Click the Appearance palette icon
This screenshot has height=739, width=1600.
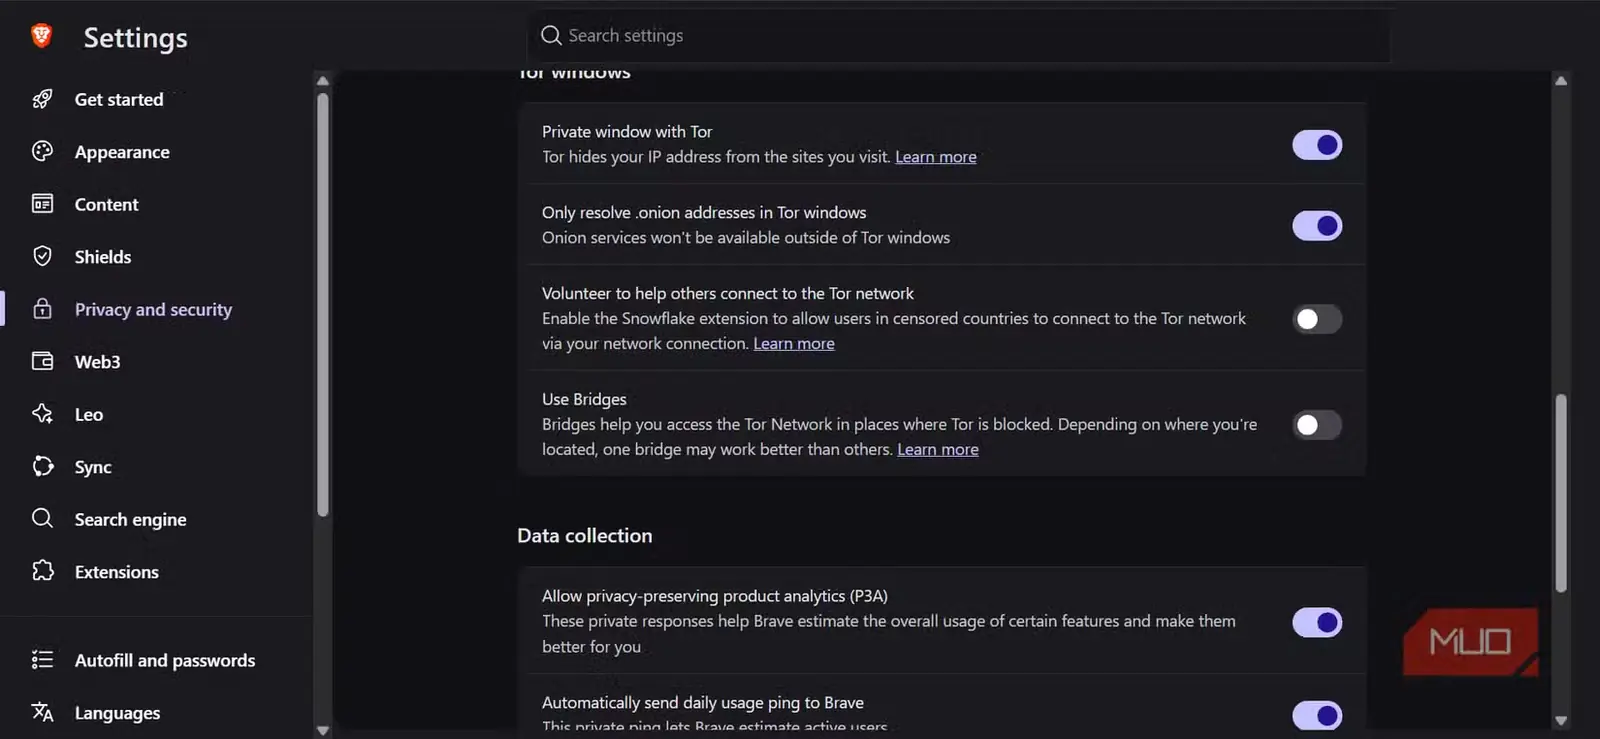pyautogui.click(x=42, y=151)
